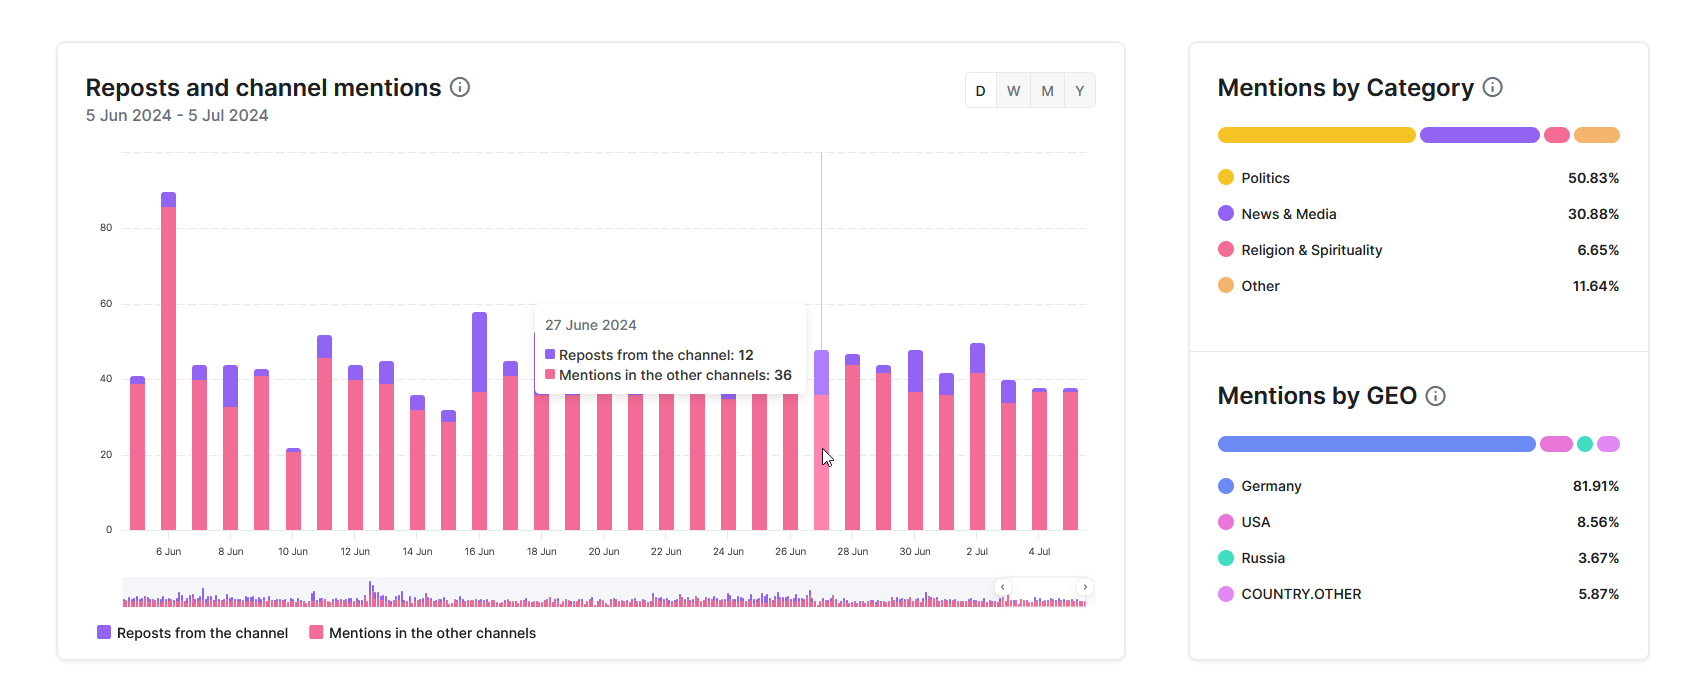Click right arrow handle on range navigator

pyautogui.click(x=1085, y=587)
